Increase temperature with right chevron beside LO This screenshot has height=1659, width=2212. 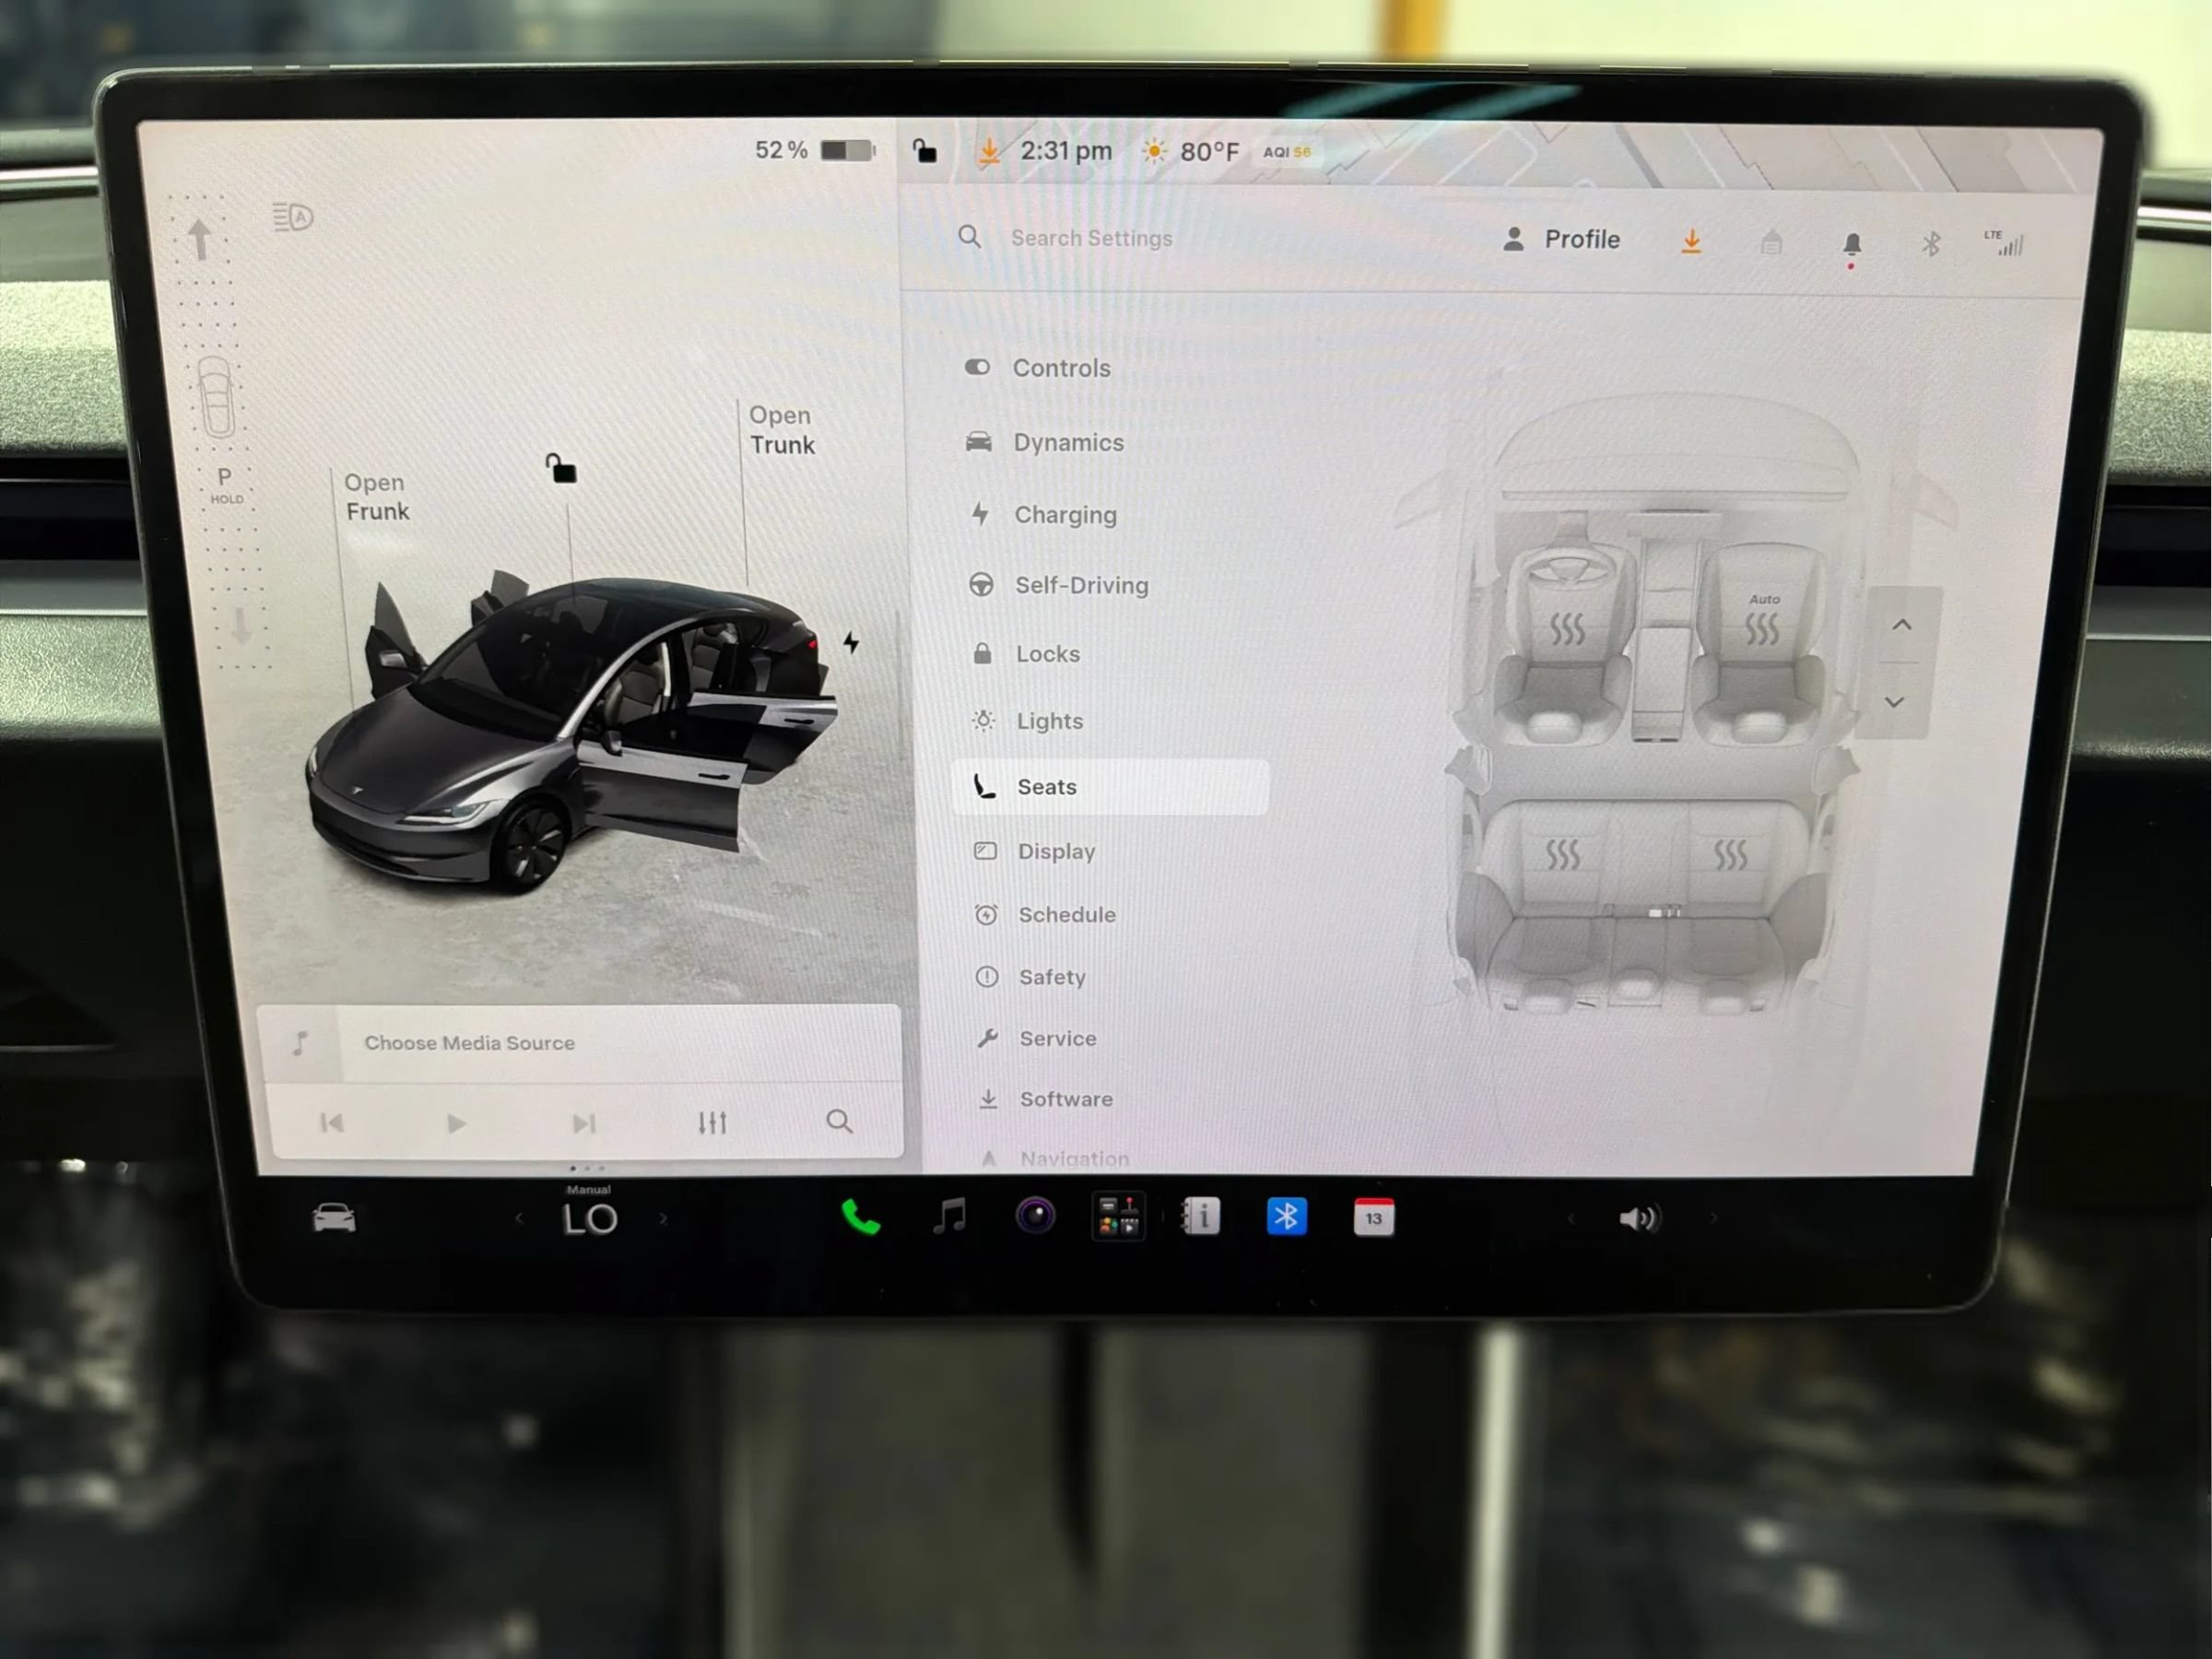click(663, 1218)
